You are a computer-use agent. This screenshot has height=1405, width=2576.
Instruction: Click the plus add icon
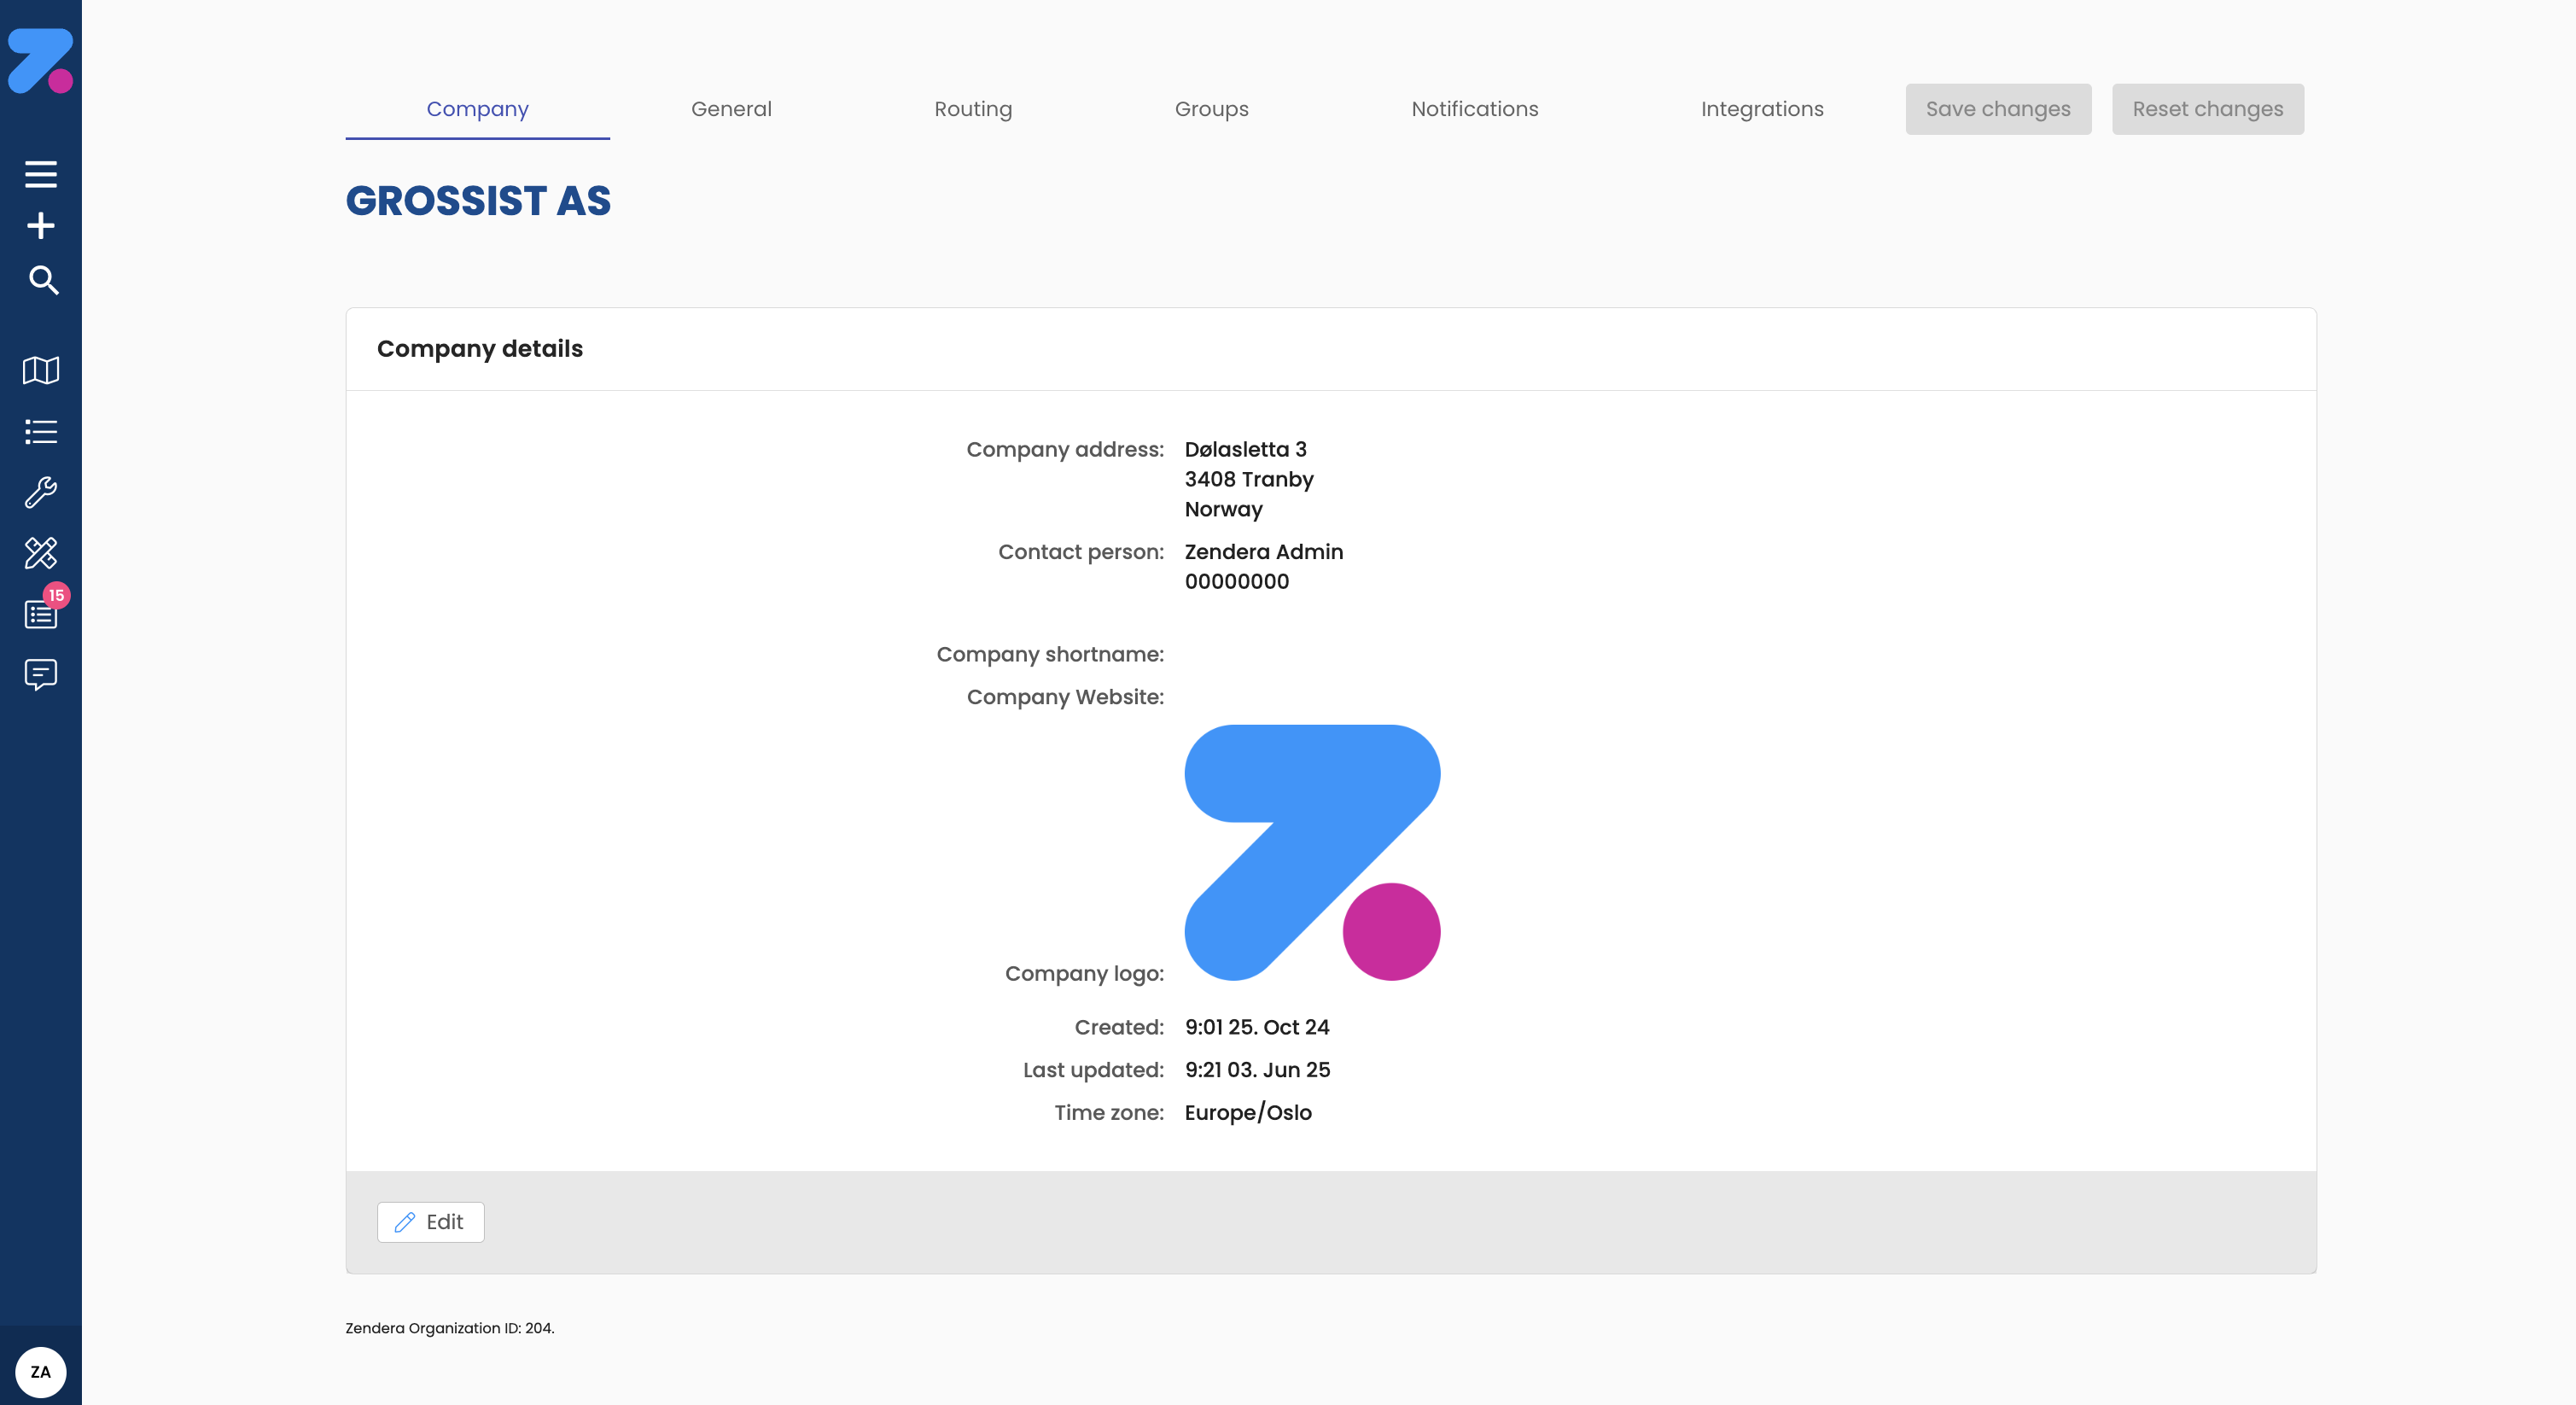pos(40,226)
